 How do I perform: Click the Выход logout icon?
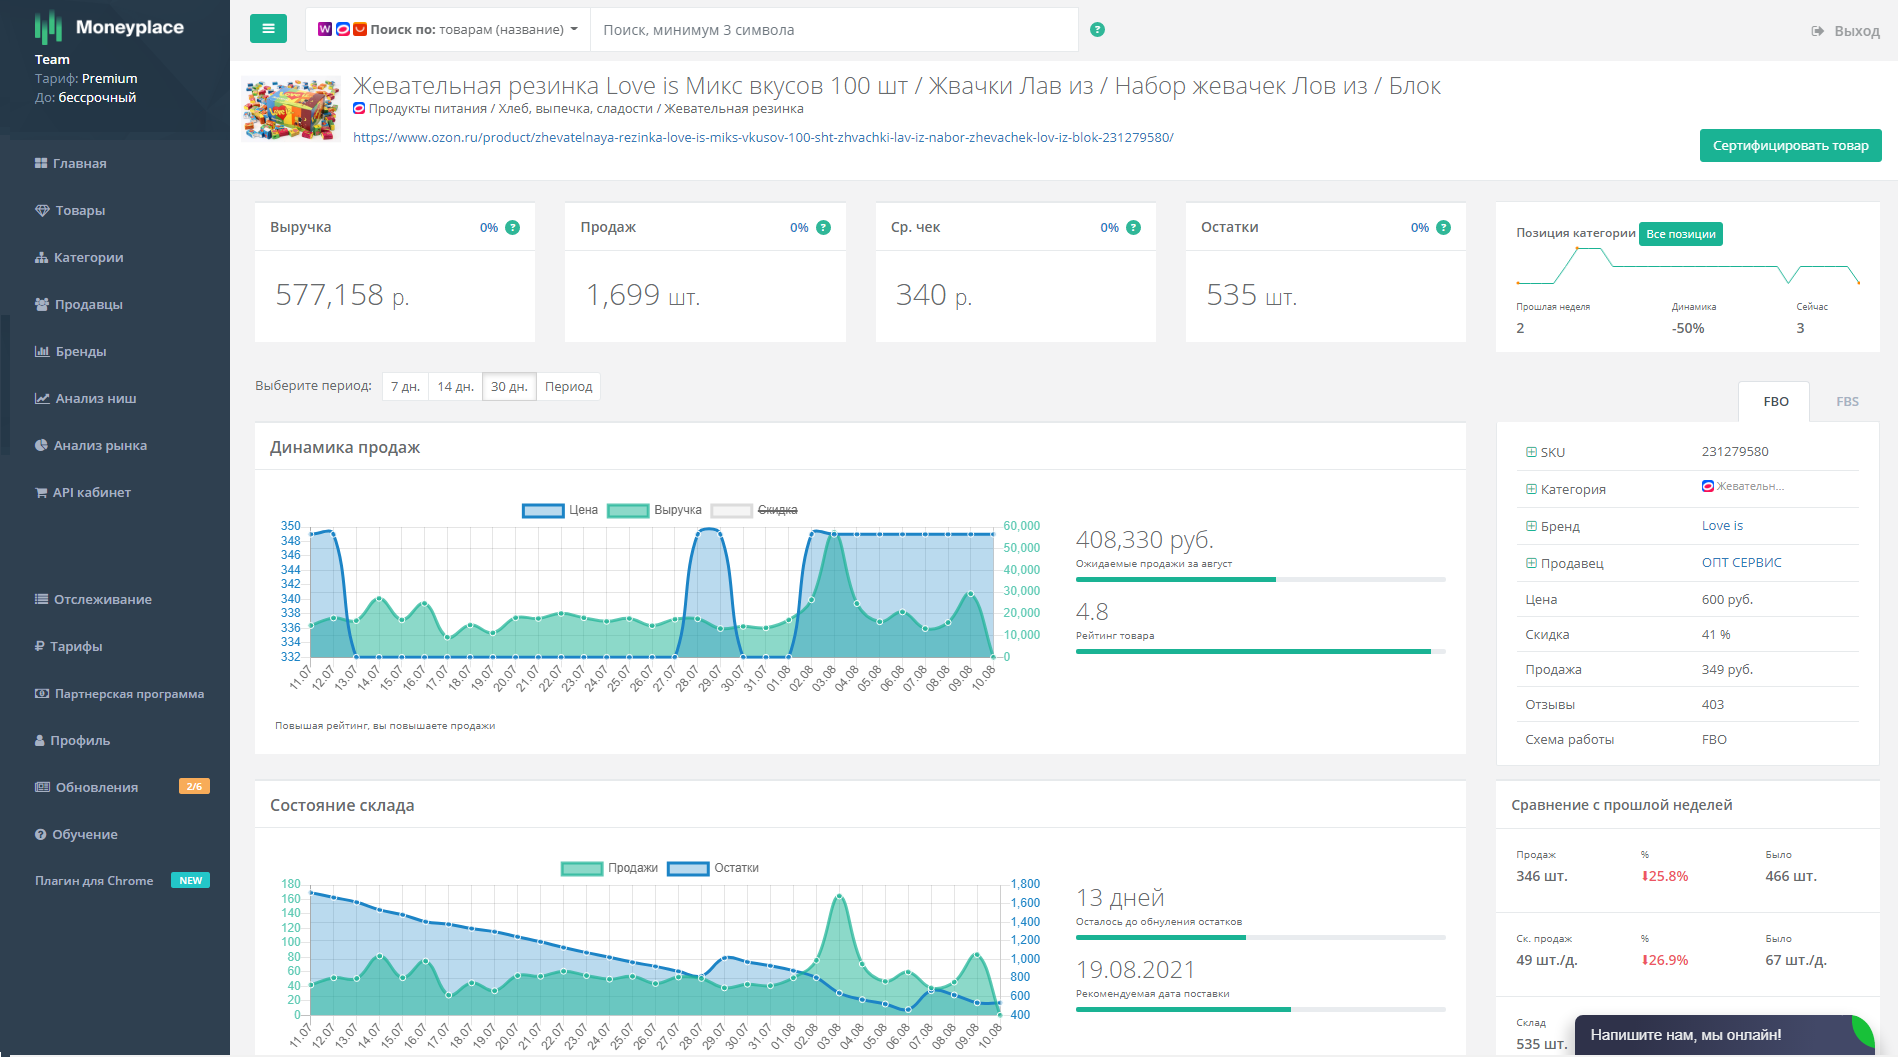coord(1817,31)
